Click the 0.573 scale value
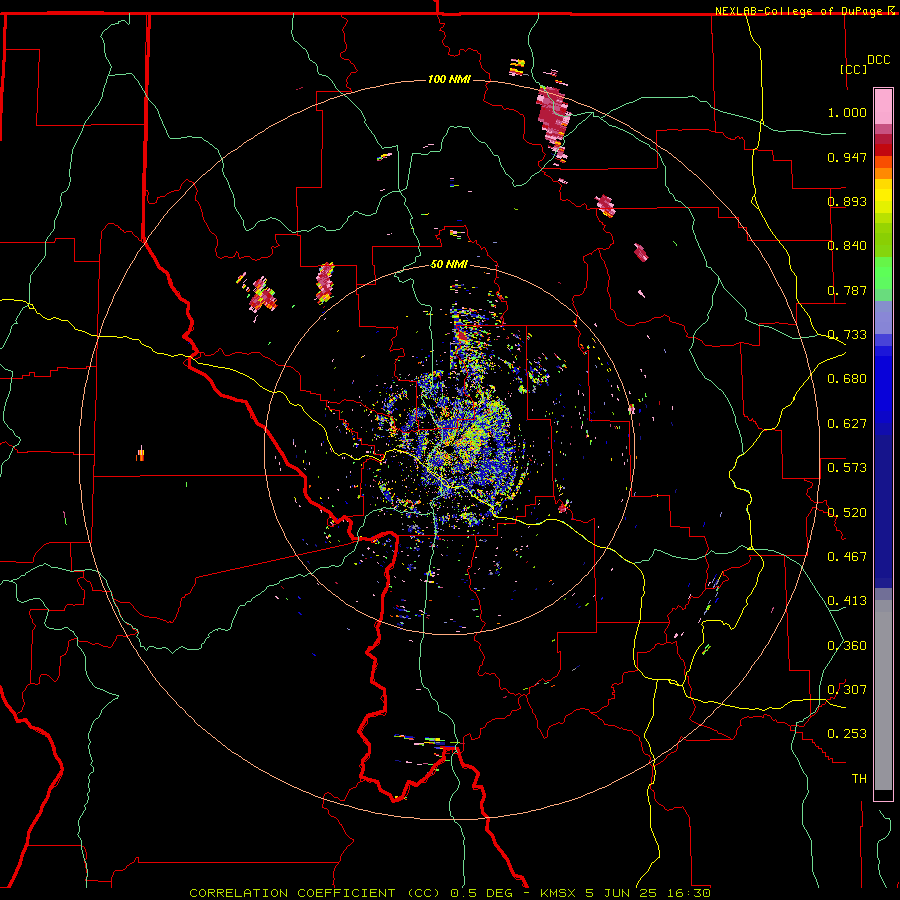Image resolution: width=900 pixels, height=900 pixels. pyautogui.click(x=847, y=468)
